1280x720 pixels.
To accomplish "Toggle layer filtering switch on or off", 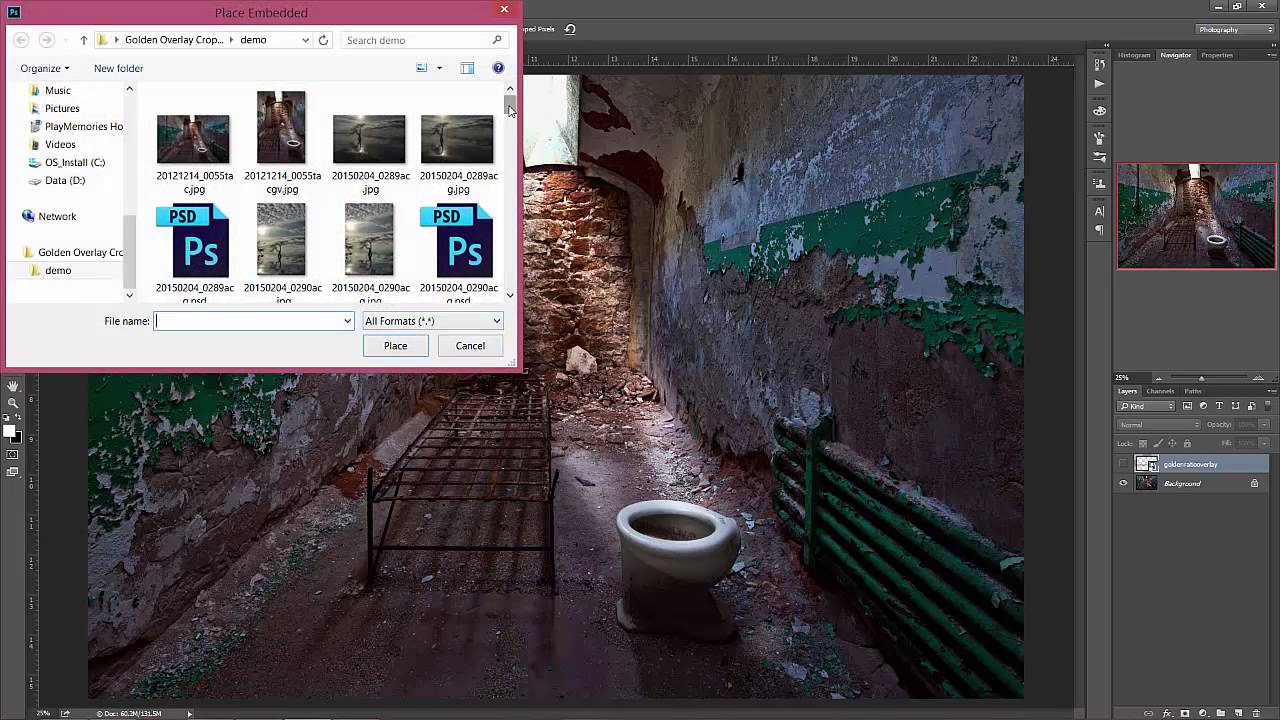I will coord(1267,406).
